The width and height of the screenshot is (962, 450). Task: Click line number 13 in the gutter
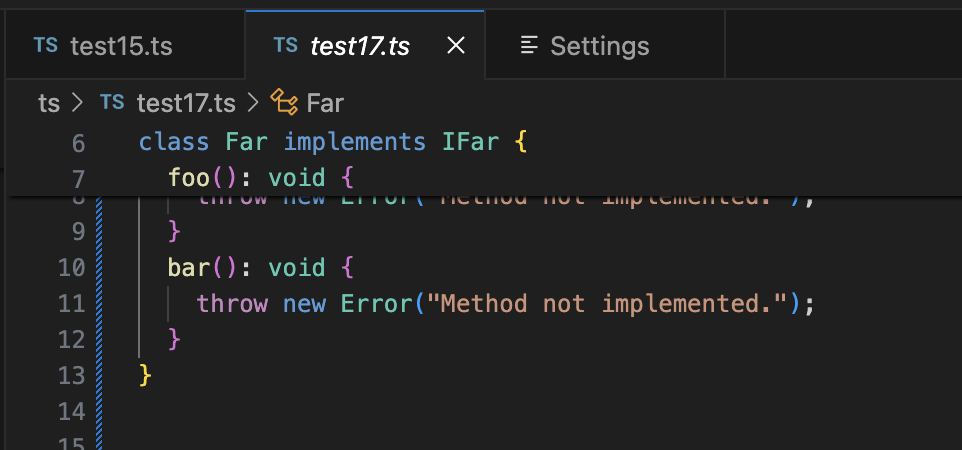pyautogui.click(x=71, y=376)
